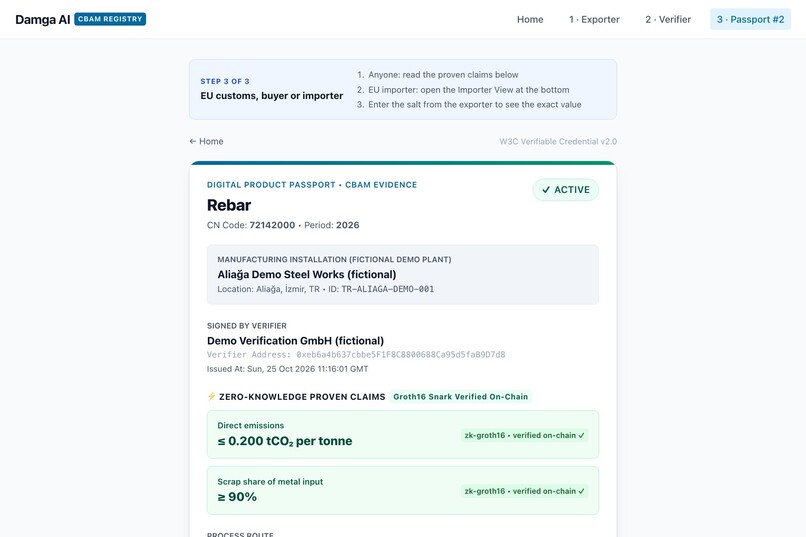The width and height of the screenshot is (806, 537).
Task: Click the zk-groth16 badge for Direct emissions
Action: pyautogui.click(x=524, y=435)
